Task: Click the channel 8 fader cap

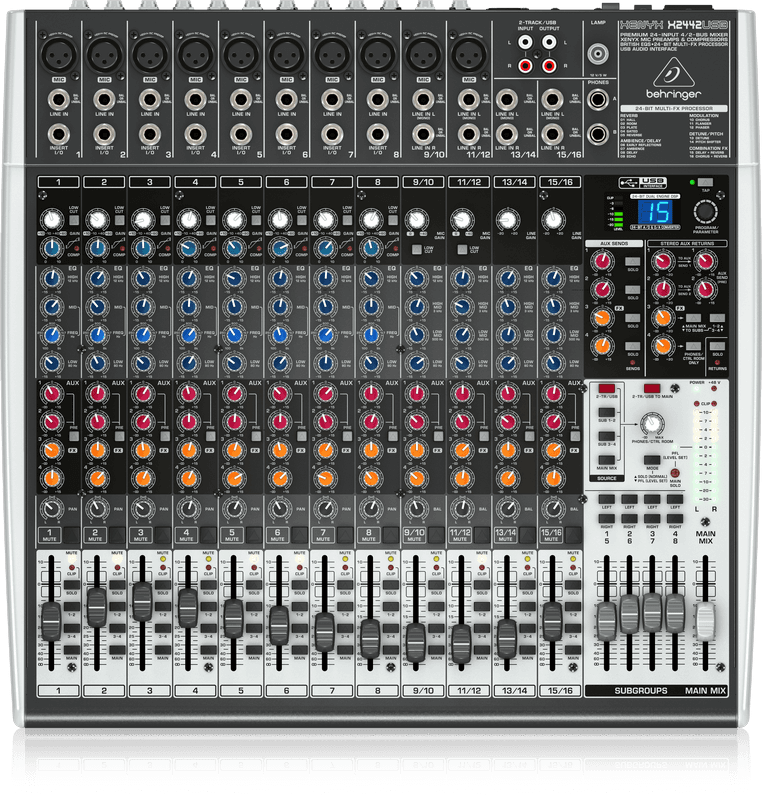Action: click(x=370, y=638)
